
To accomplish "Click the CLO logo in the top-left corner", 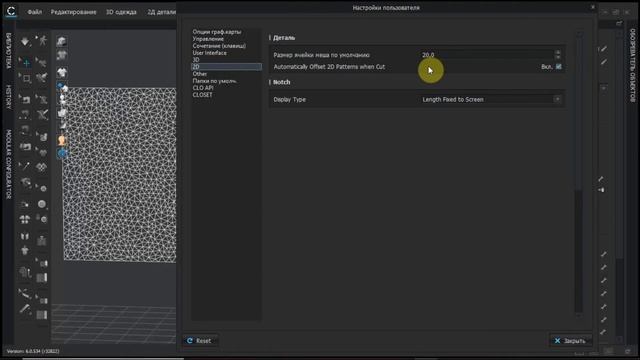I will (x=11, y=11).
